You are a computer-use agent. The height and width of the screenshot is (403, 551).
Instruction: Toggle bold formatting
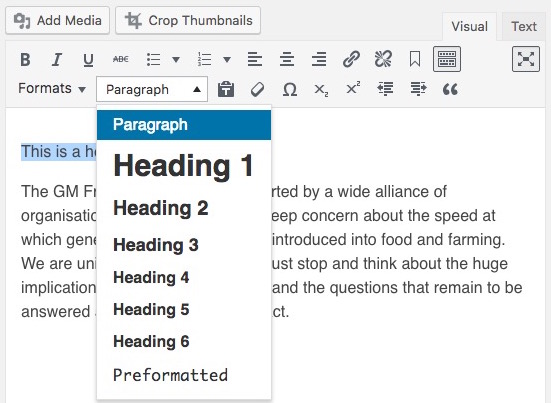pos(25,59)
